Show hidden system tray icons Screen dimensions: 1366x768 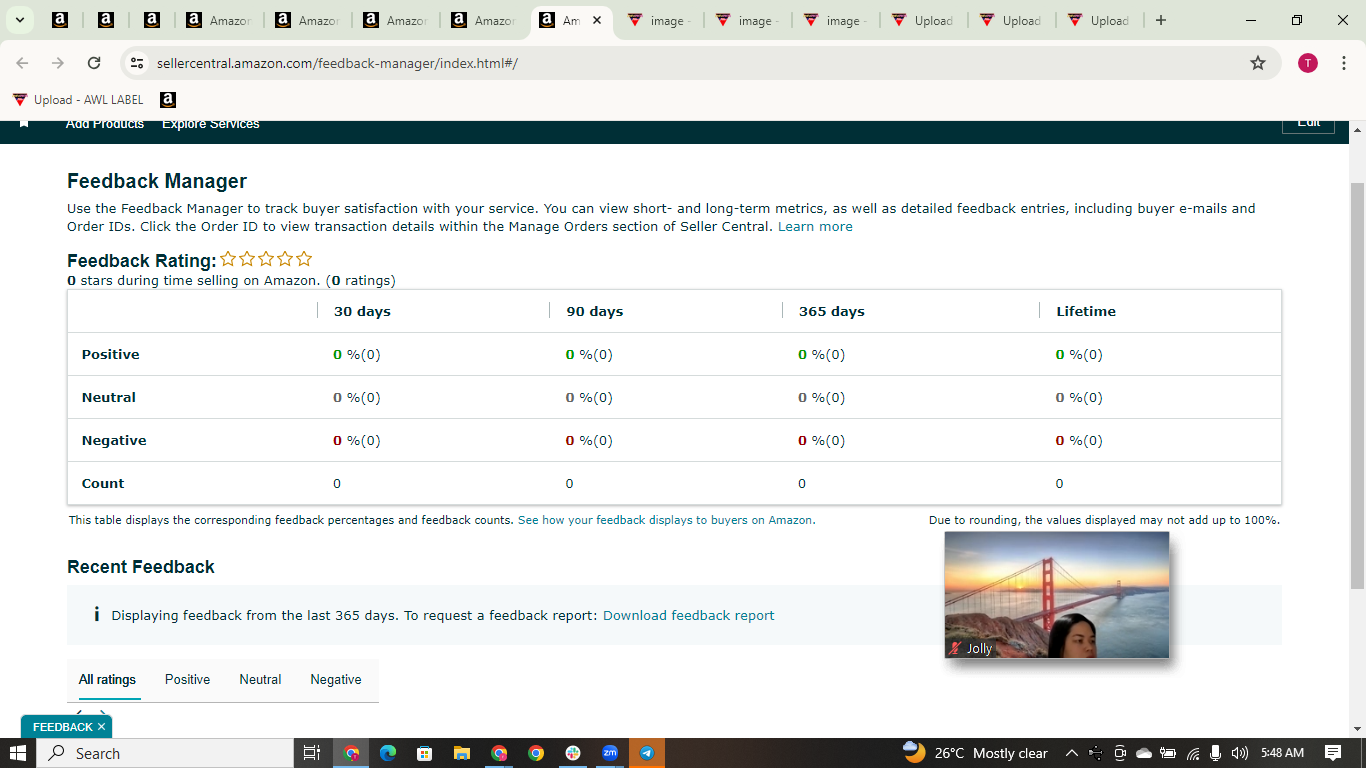point(1071,753)
